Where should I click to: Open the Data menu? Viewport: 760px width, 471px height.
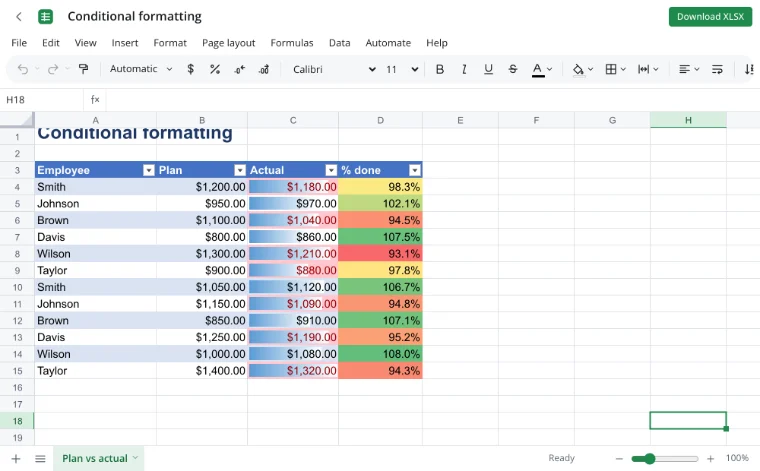tap(339, 43)
